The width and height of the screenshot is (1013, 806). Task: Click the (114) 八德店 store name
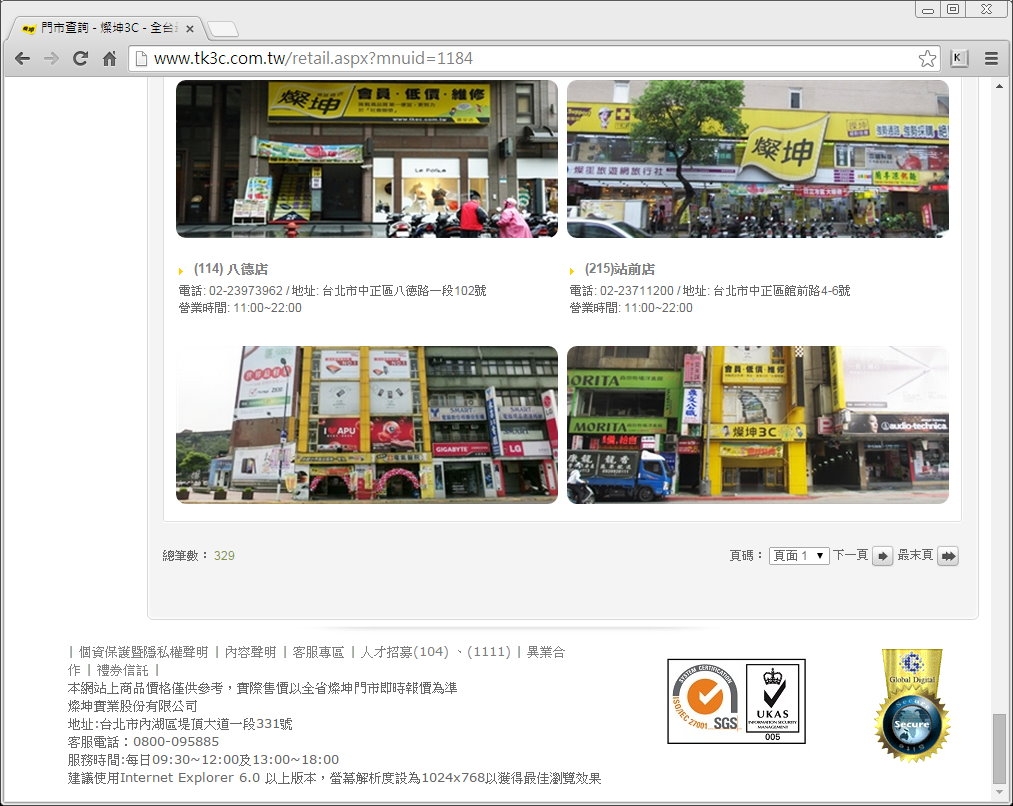click(x=231, y=269)
